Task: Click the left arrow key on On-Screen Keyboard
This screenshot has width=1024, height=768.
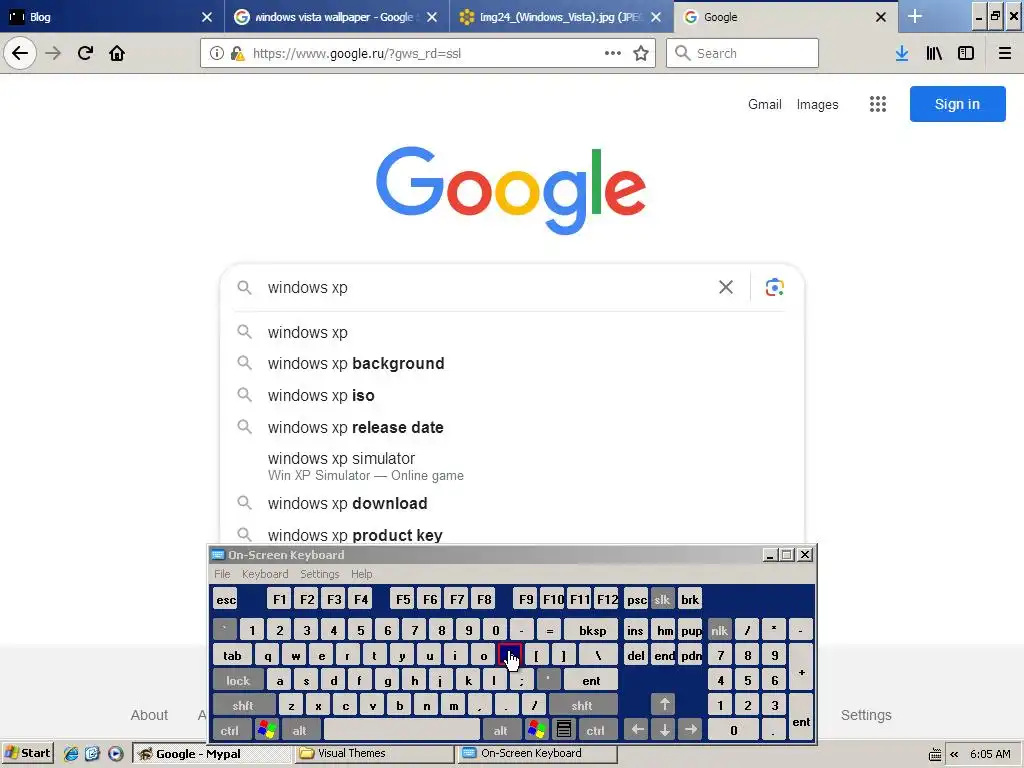Action: click(x=637, y=729)
